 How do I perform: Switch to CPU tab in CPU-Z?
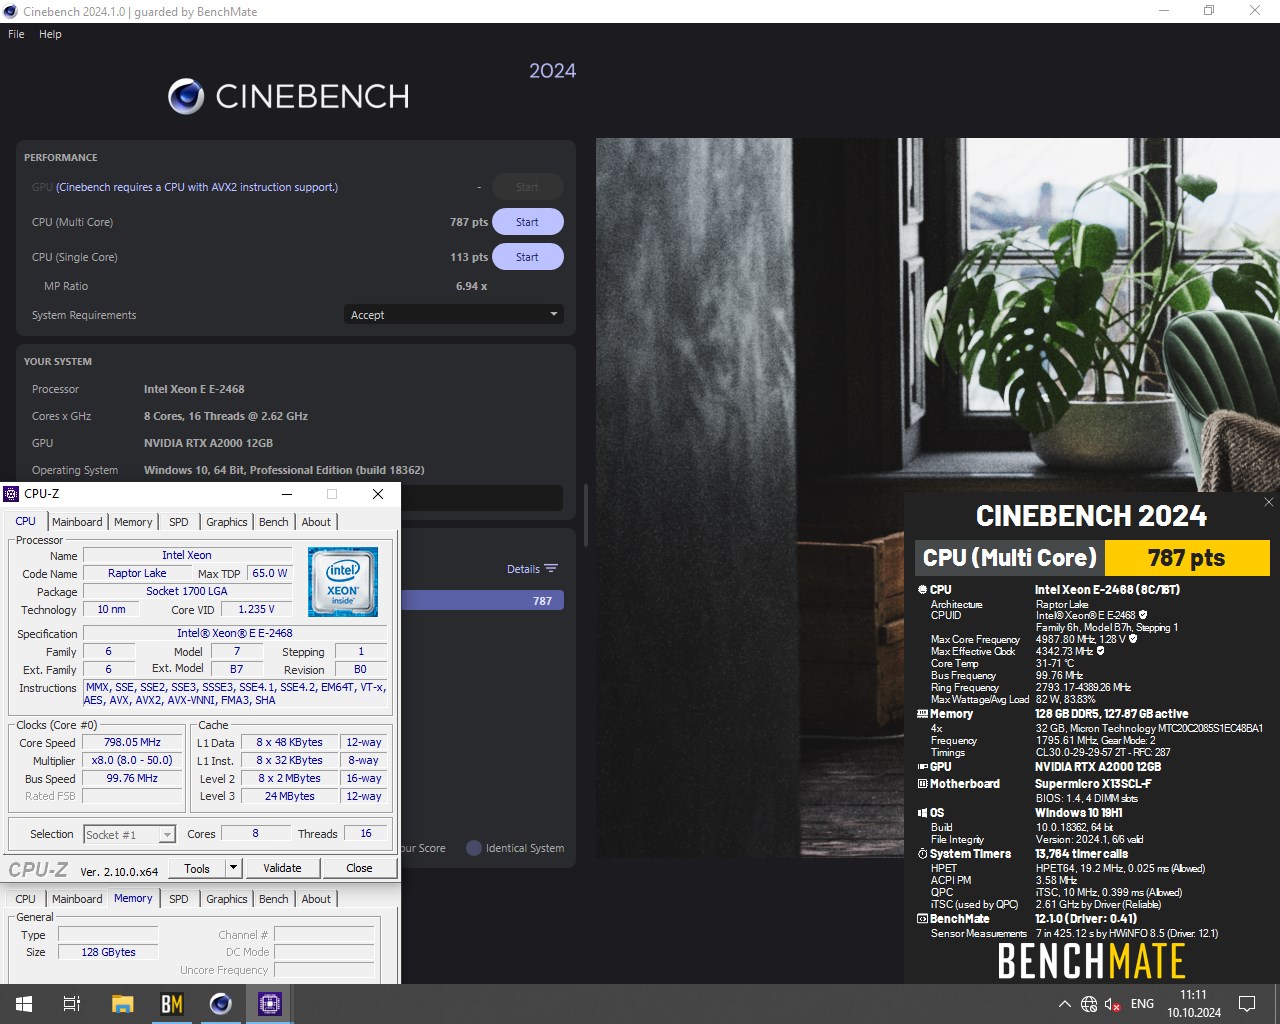(x=26, y=521)
